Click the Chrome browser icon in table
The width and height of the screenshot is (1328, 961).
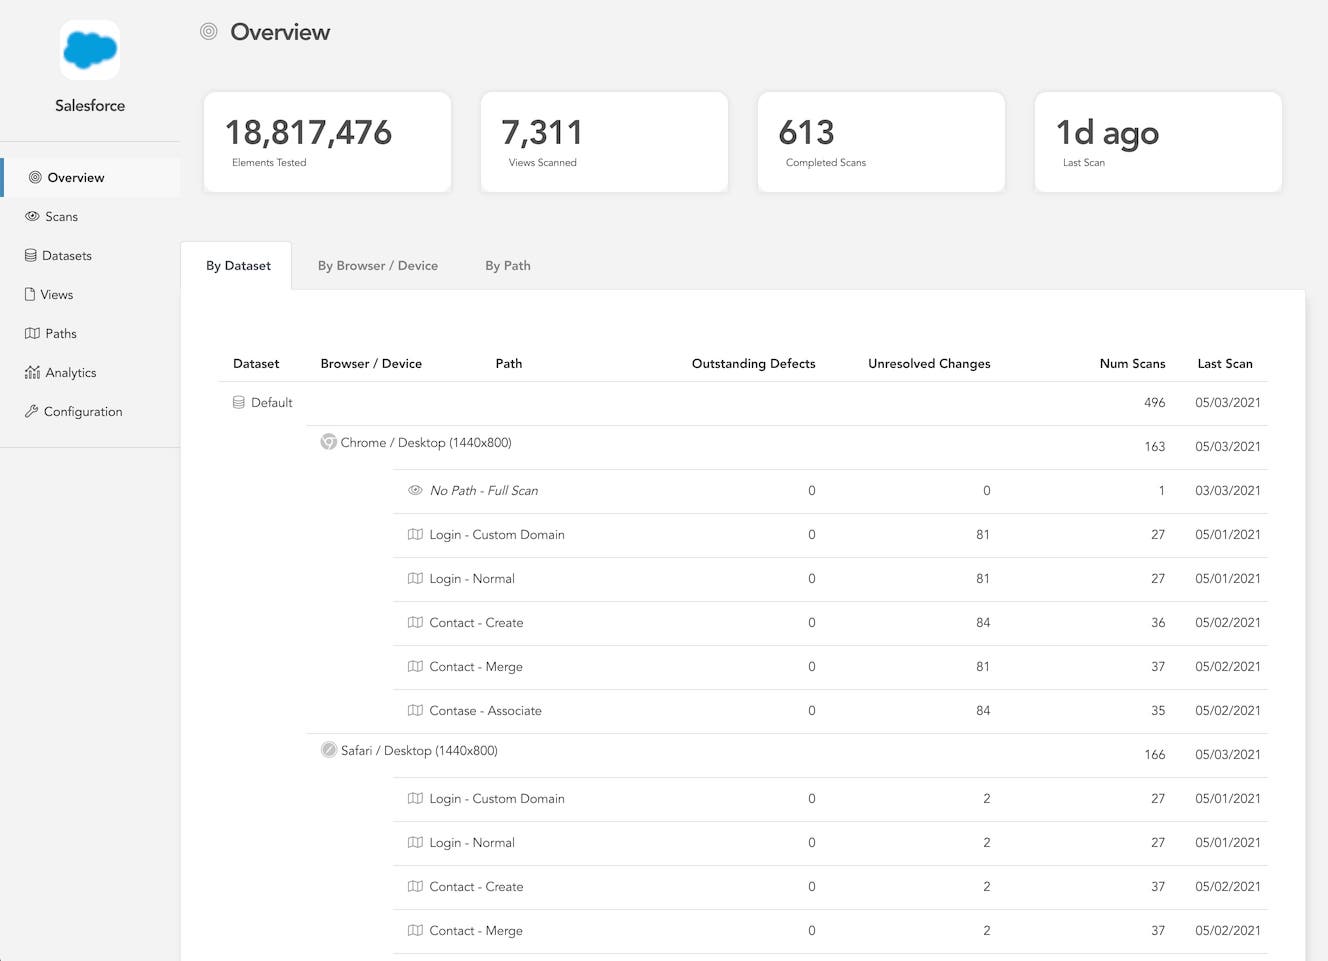click(x=328, y=442)
